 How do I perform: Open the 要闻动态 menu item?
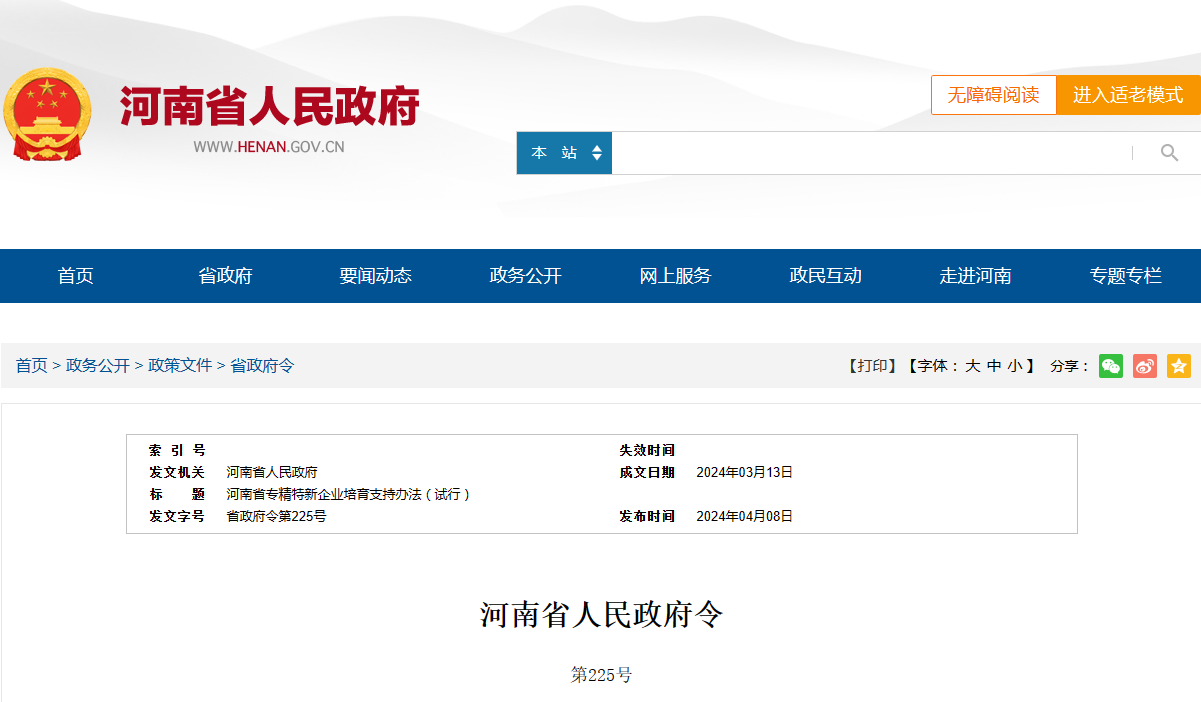pos(375,276)
